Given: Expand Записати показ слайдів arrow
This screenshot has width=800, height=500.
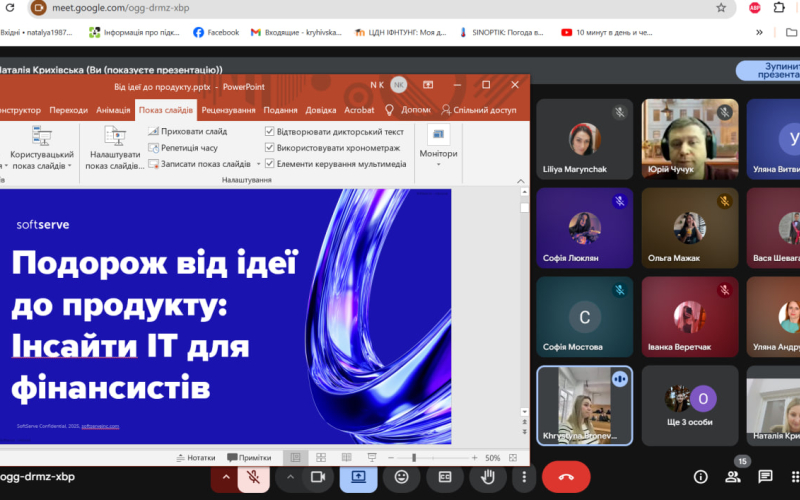Looking at the screenshot, I should (x=257, y=164).
